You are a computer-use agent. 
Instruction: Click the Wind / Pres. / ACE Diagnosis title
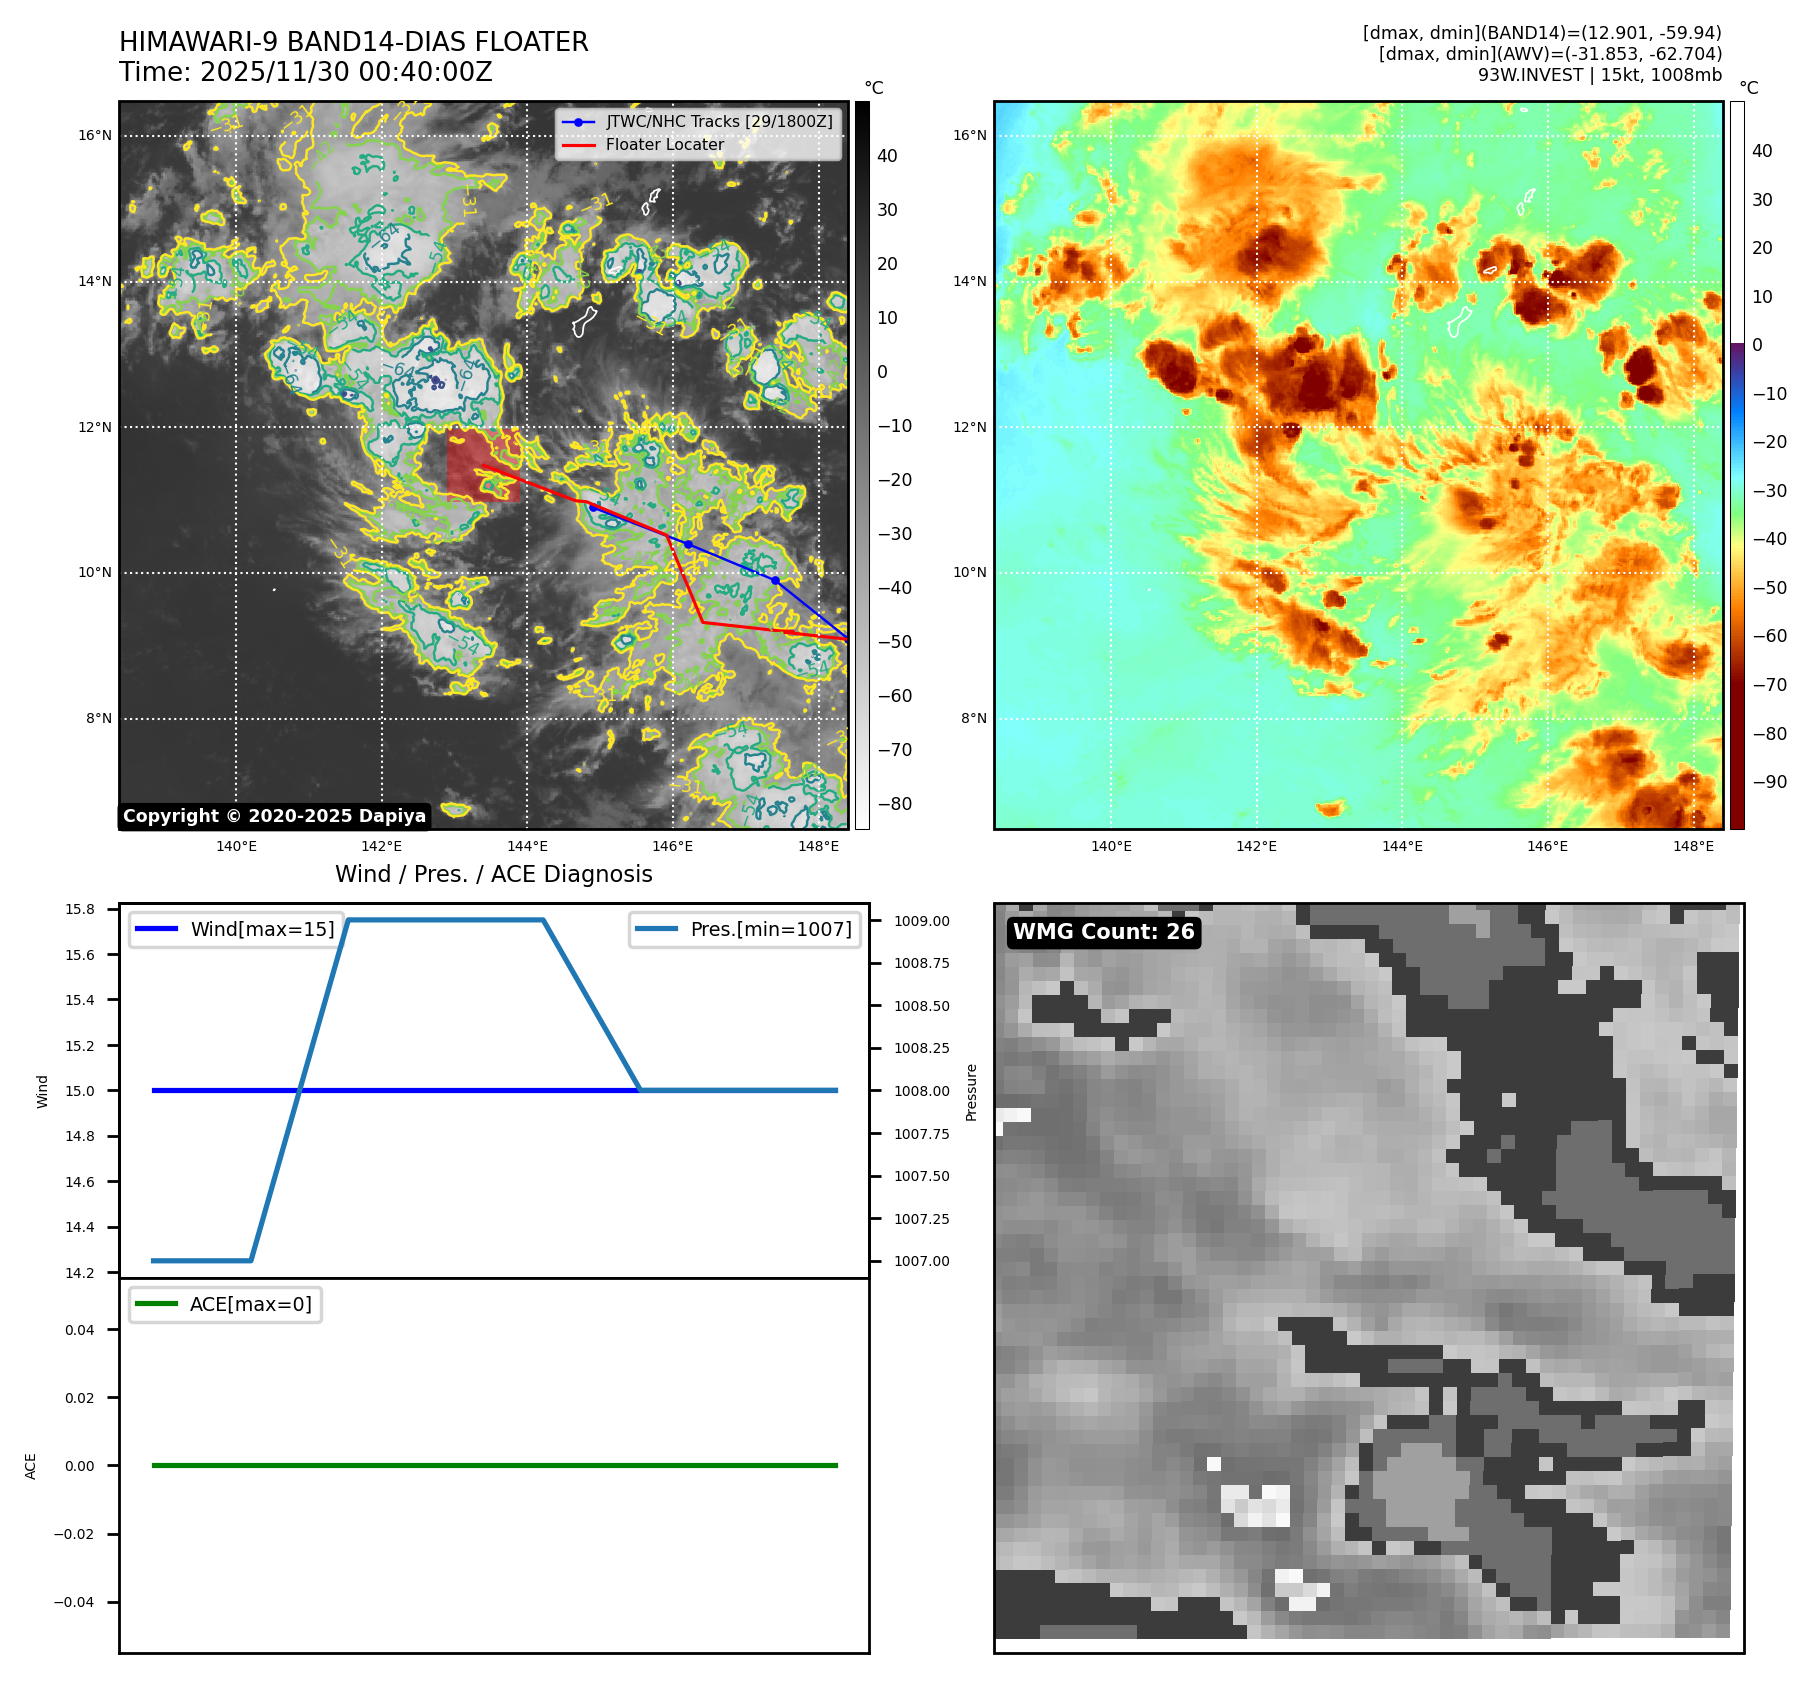493,874
